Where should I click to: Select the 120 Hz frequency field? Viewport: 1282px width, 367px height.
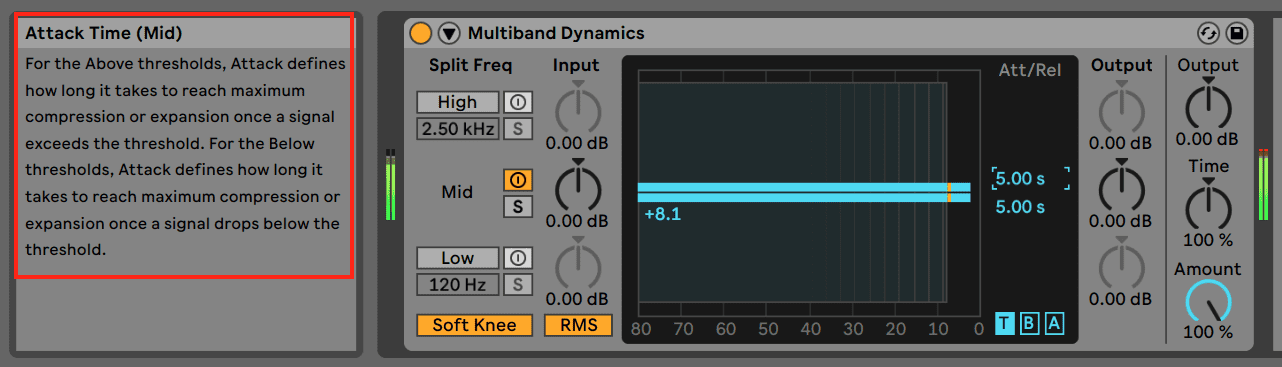tap(458, 284)
